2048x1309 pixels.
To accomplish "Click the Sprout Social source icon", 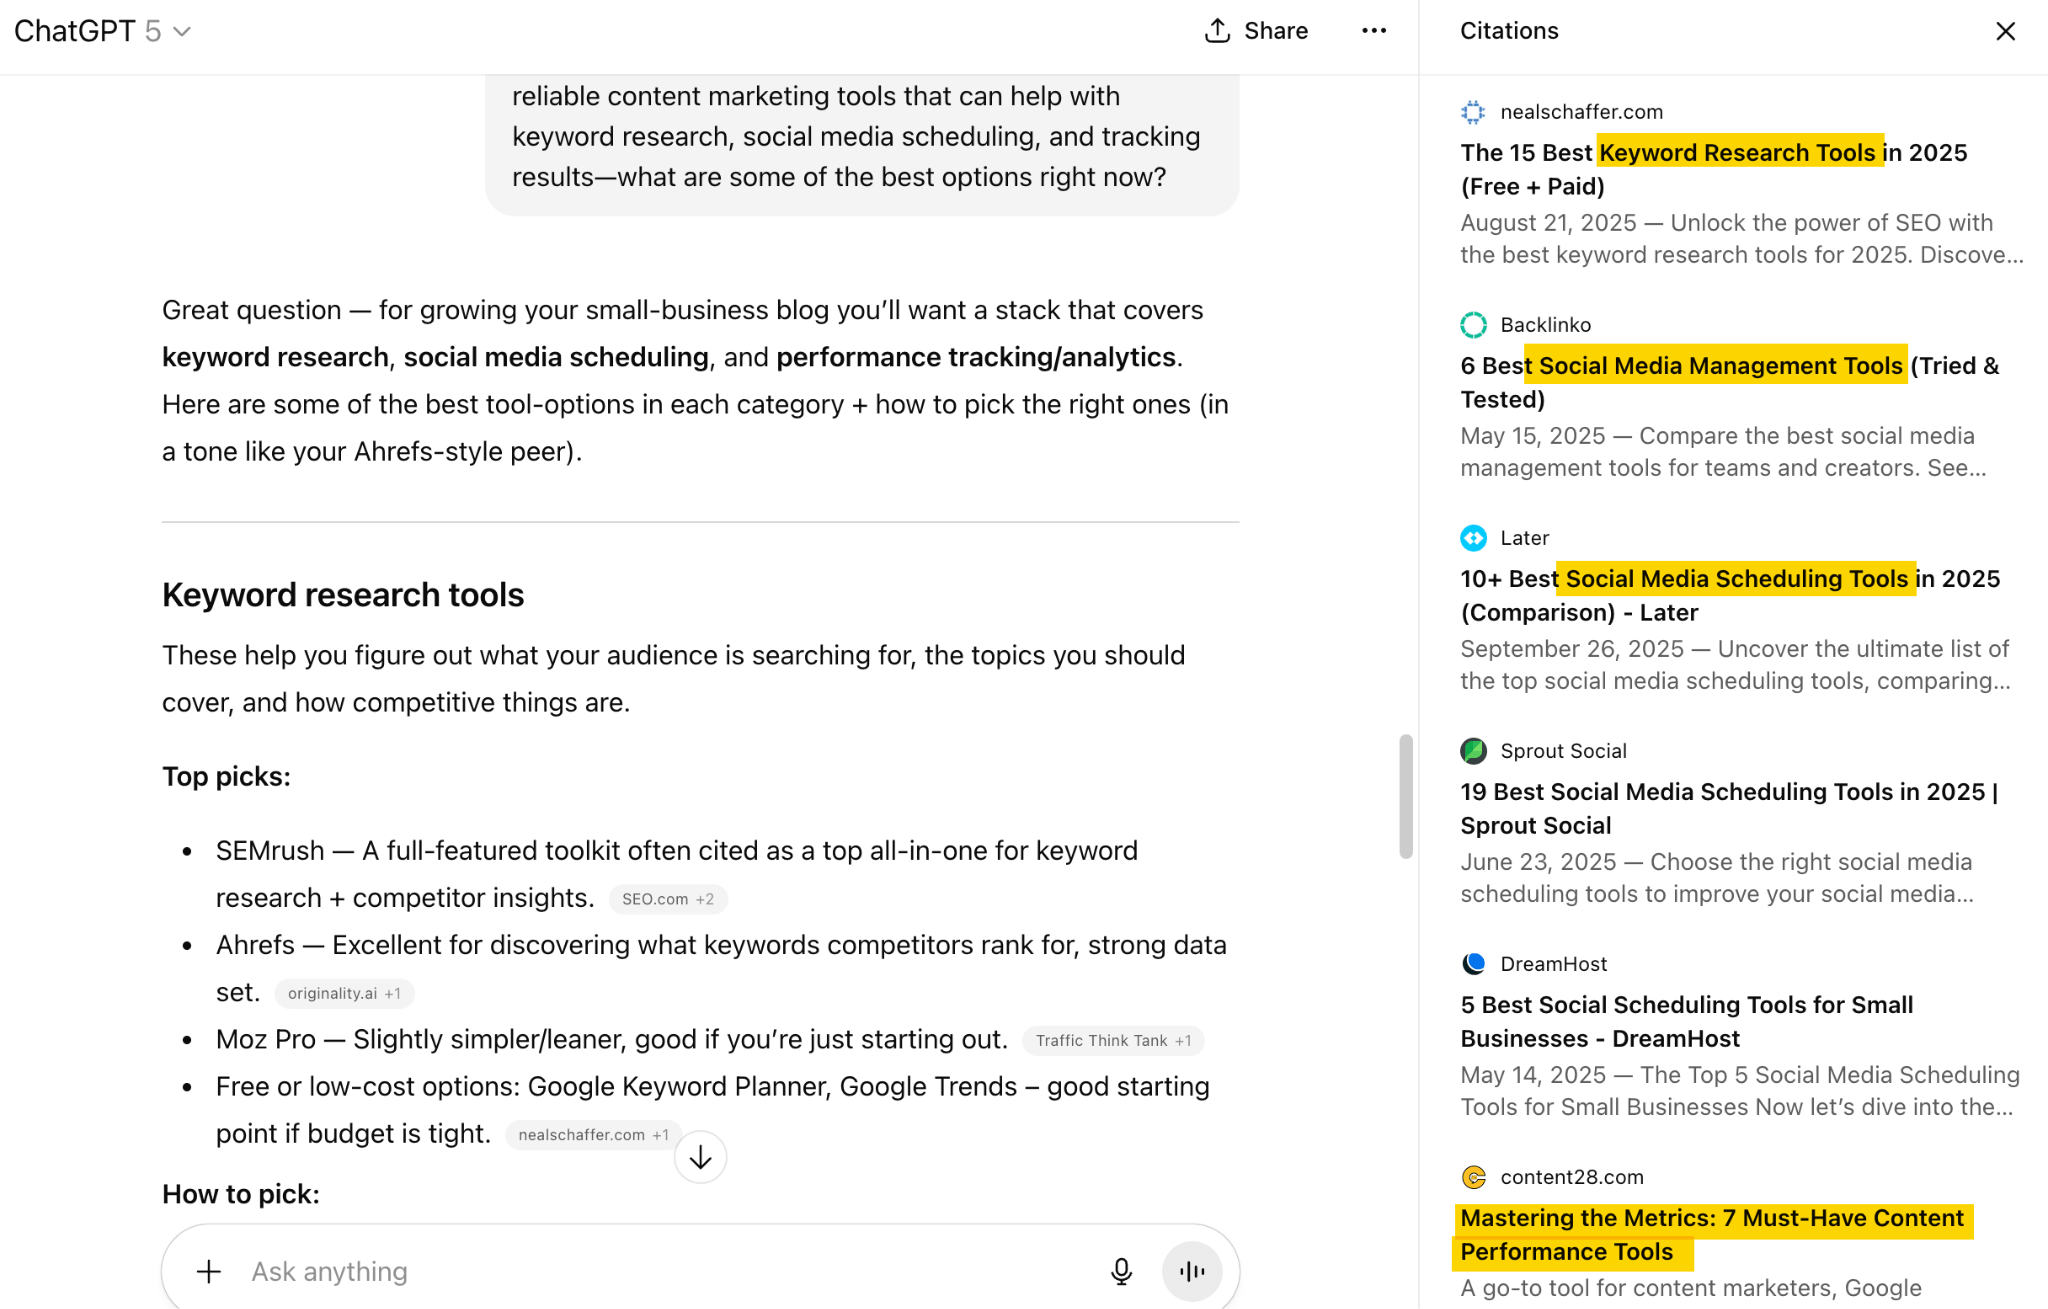I will tap(1472, 750).
